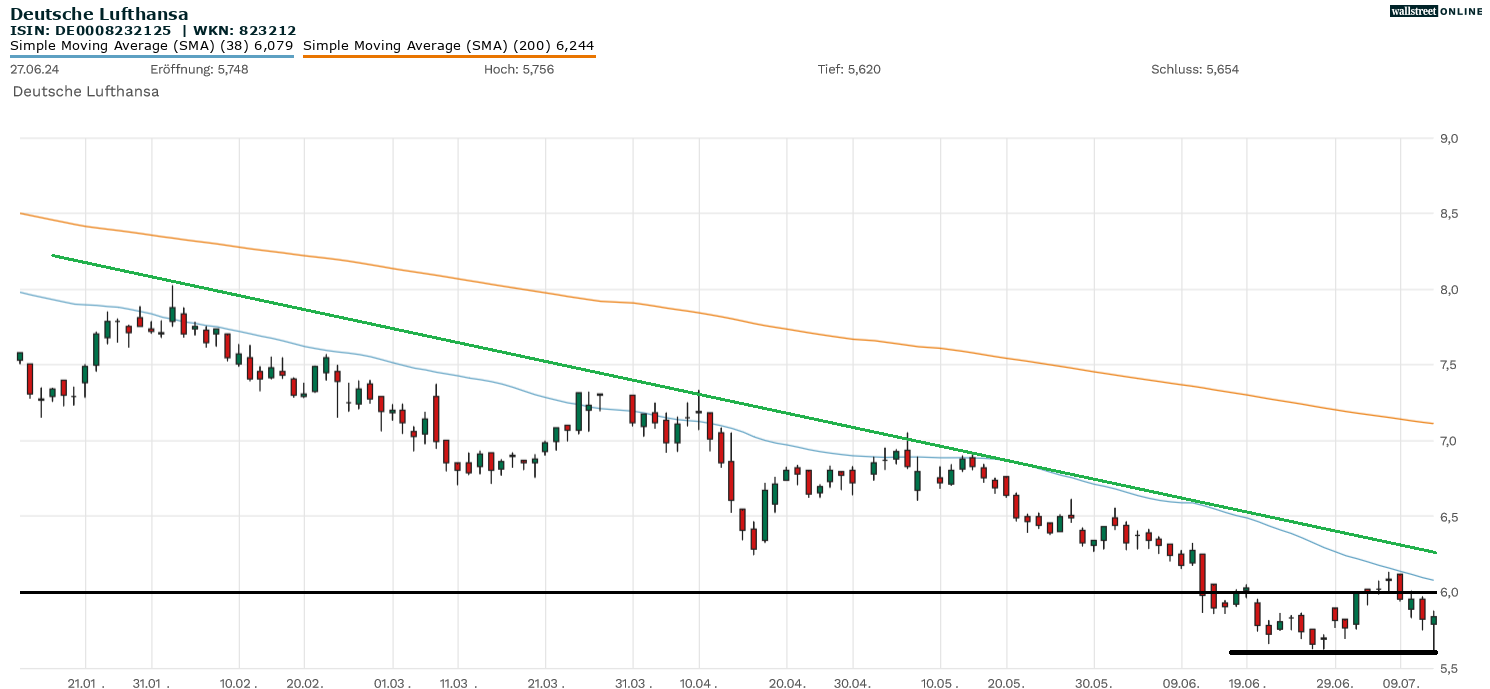The height and width of the screenshot is (689, 1490).
Task: Click the orange SMA 200 legend underline
Action: point(449,56)
